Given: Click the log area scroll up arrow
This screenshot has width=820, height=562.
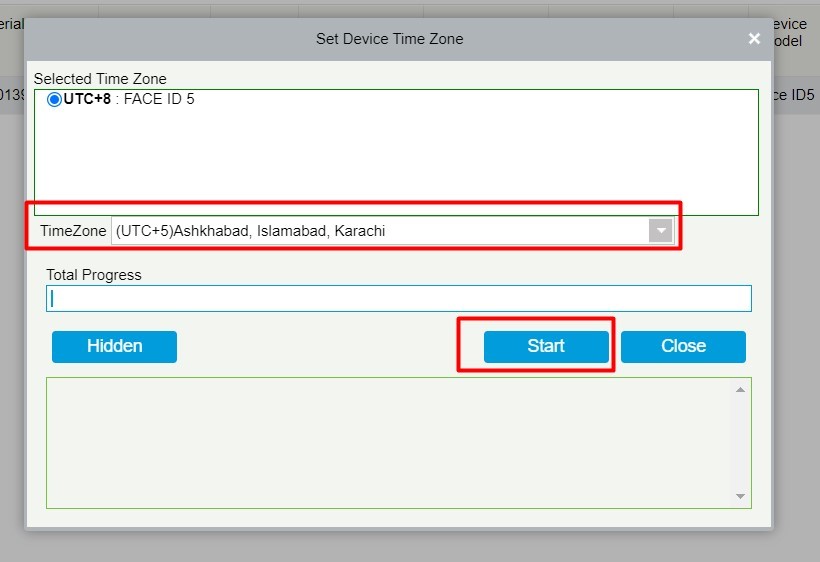Looking at the screenshot, I should pos(740,390).
